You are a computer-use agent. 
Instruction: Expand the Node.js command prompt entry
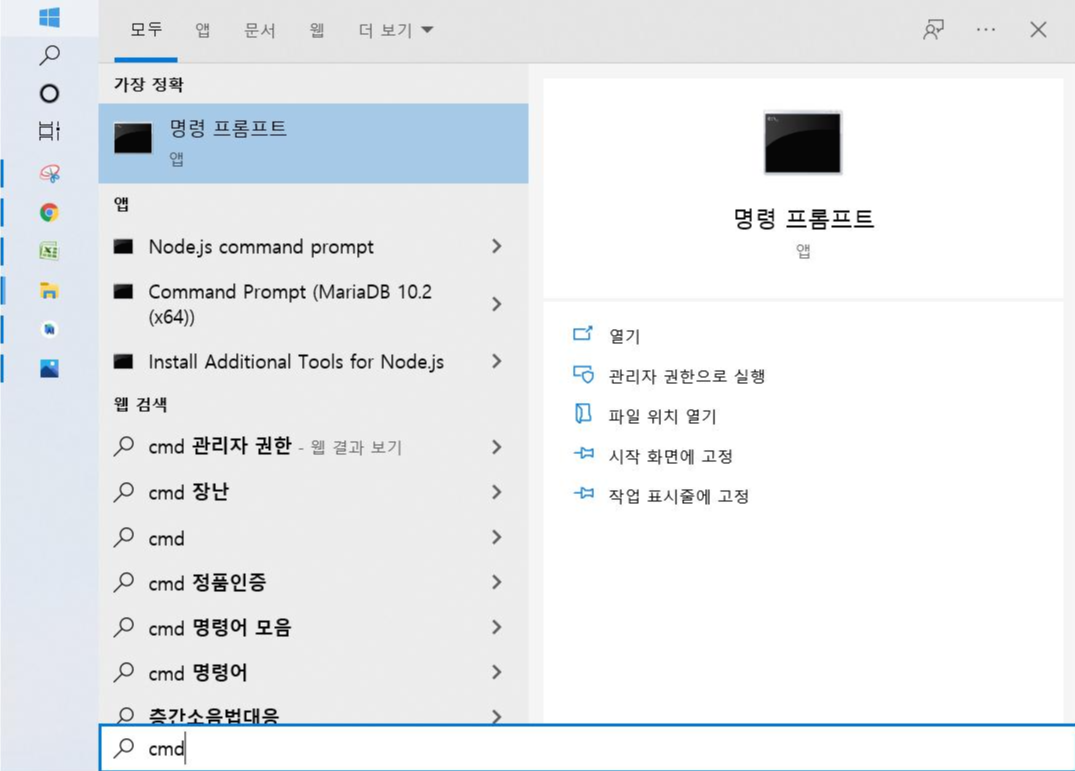[497, 246]
